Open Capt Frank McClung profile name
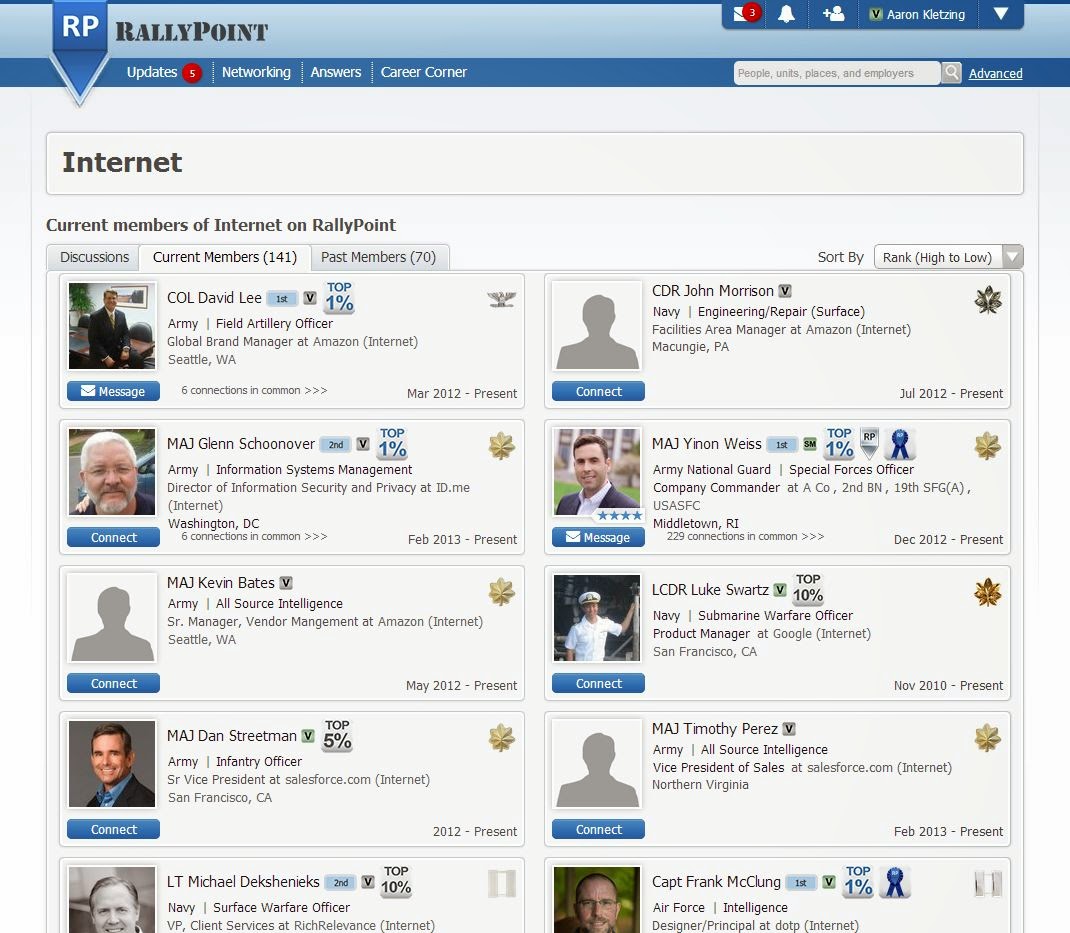Image resolution: width=1070 pixels, height=933 pixels. [716, 882]
